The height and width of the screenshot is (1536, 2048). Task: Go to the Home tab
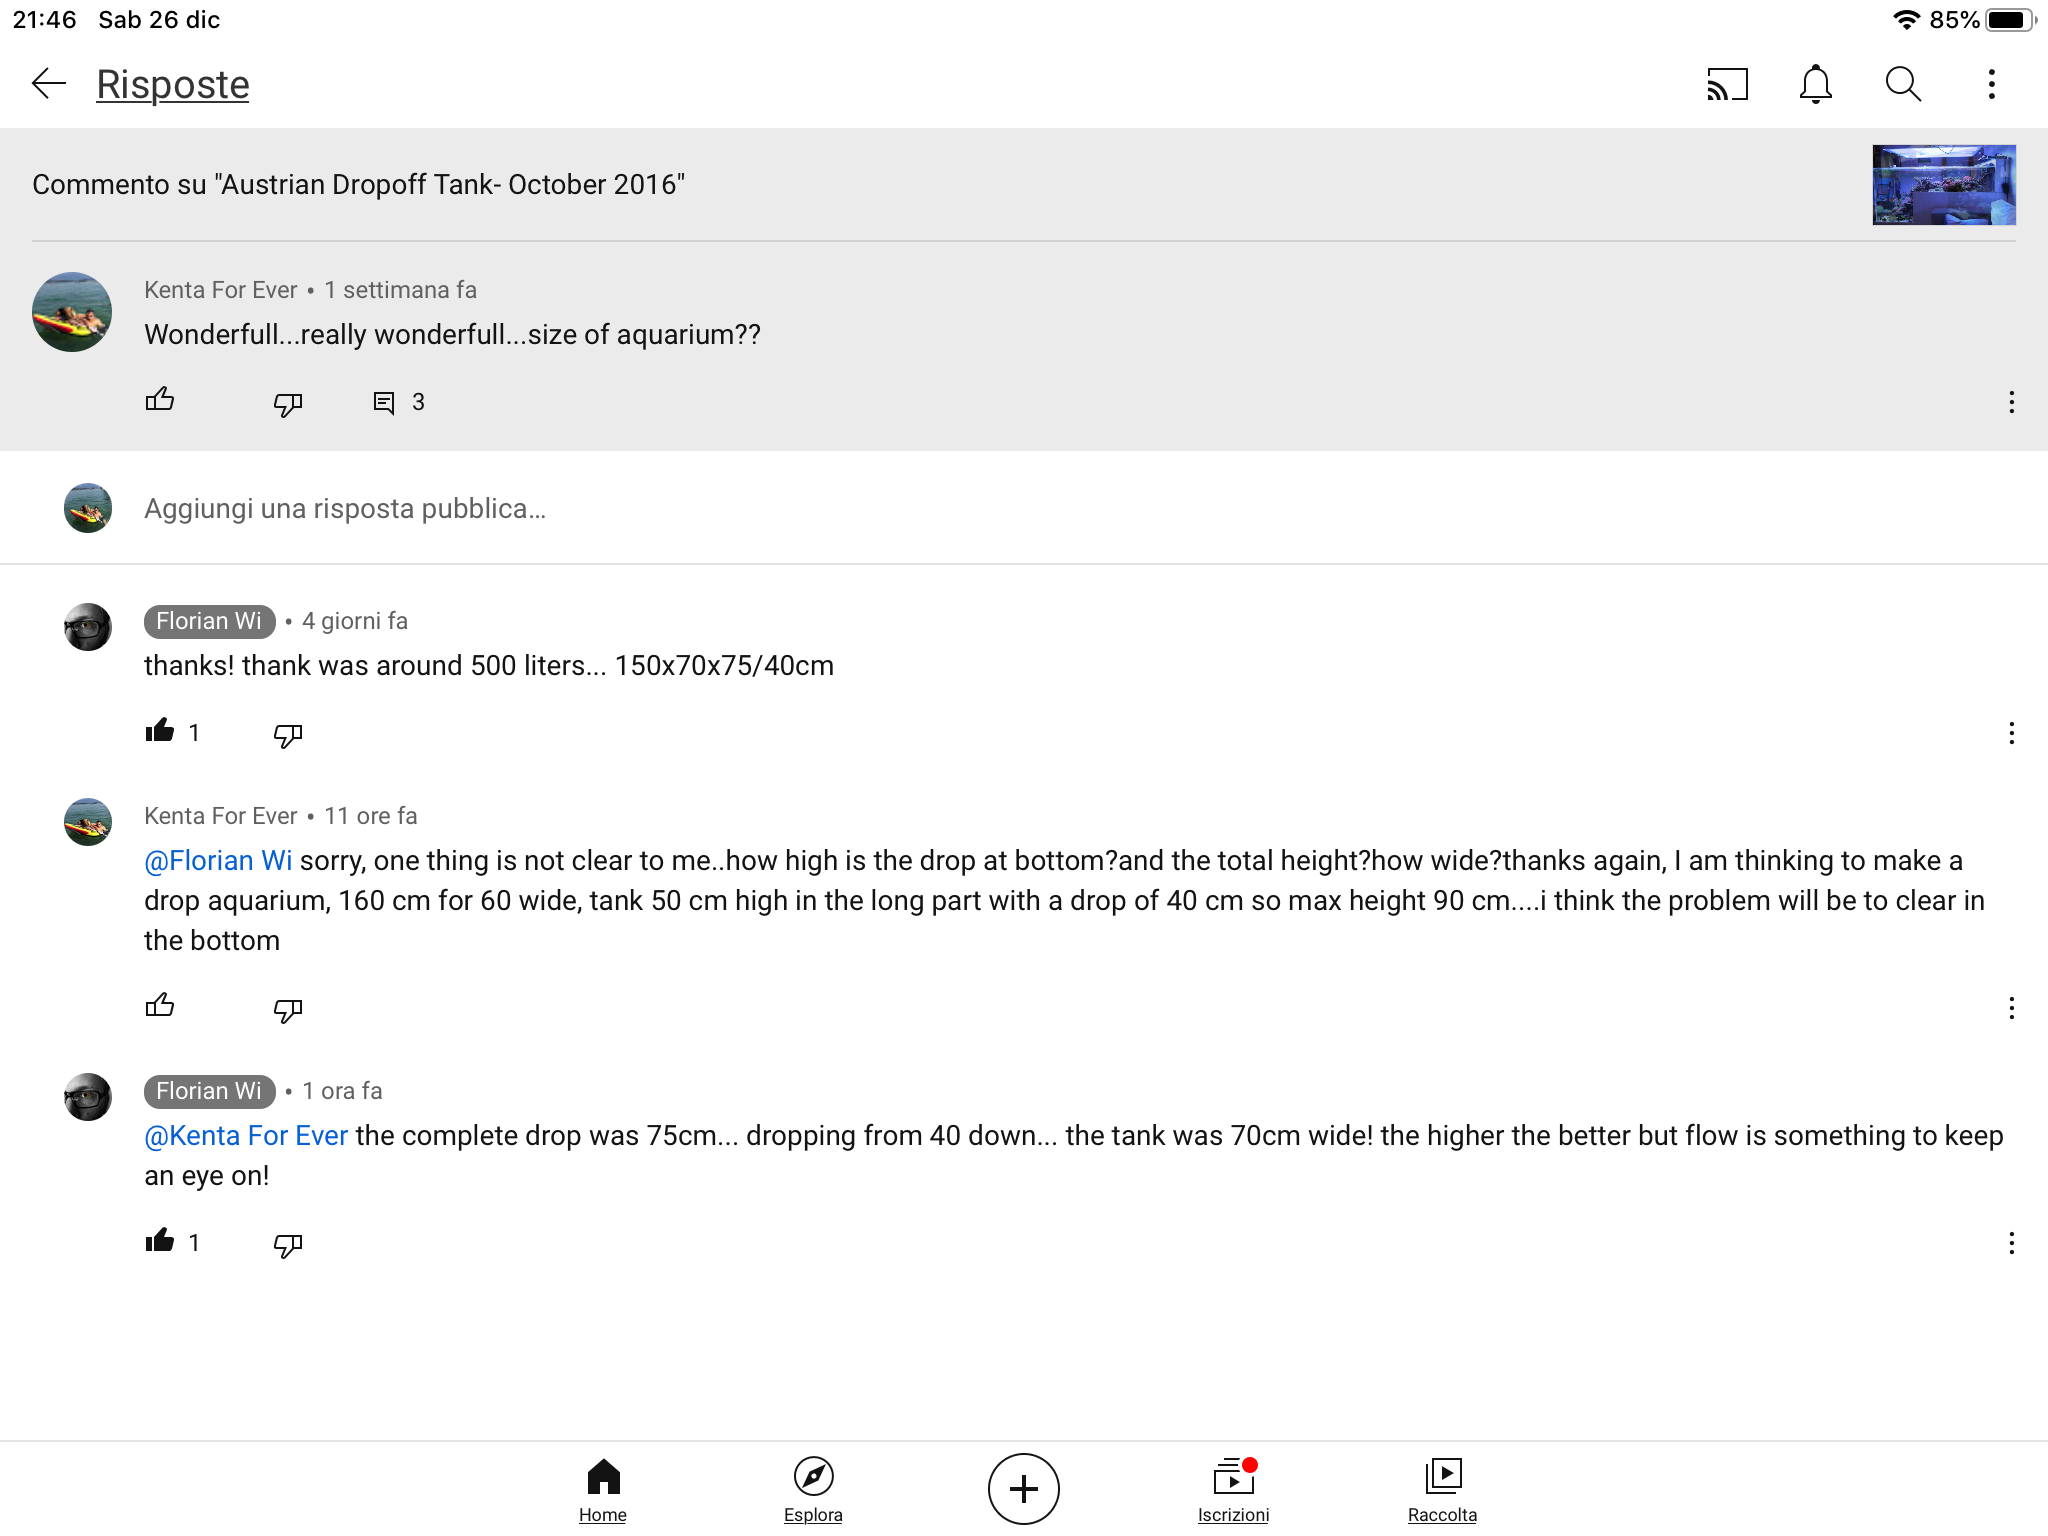(603, 1488)
